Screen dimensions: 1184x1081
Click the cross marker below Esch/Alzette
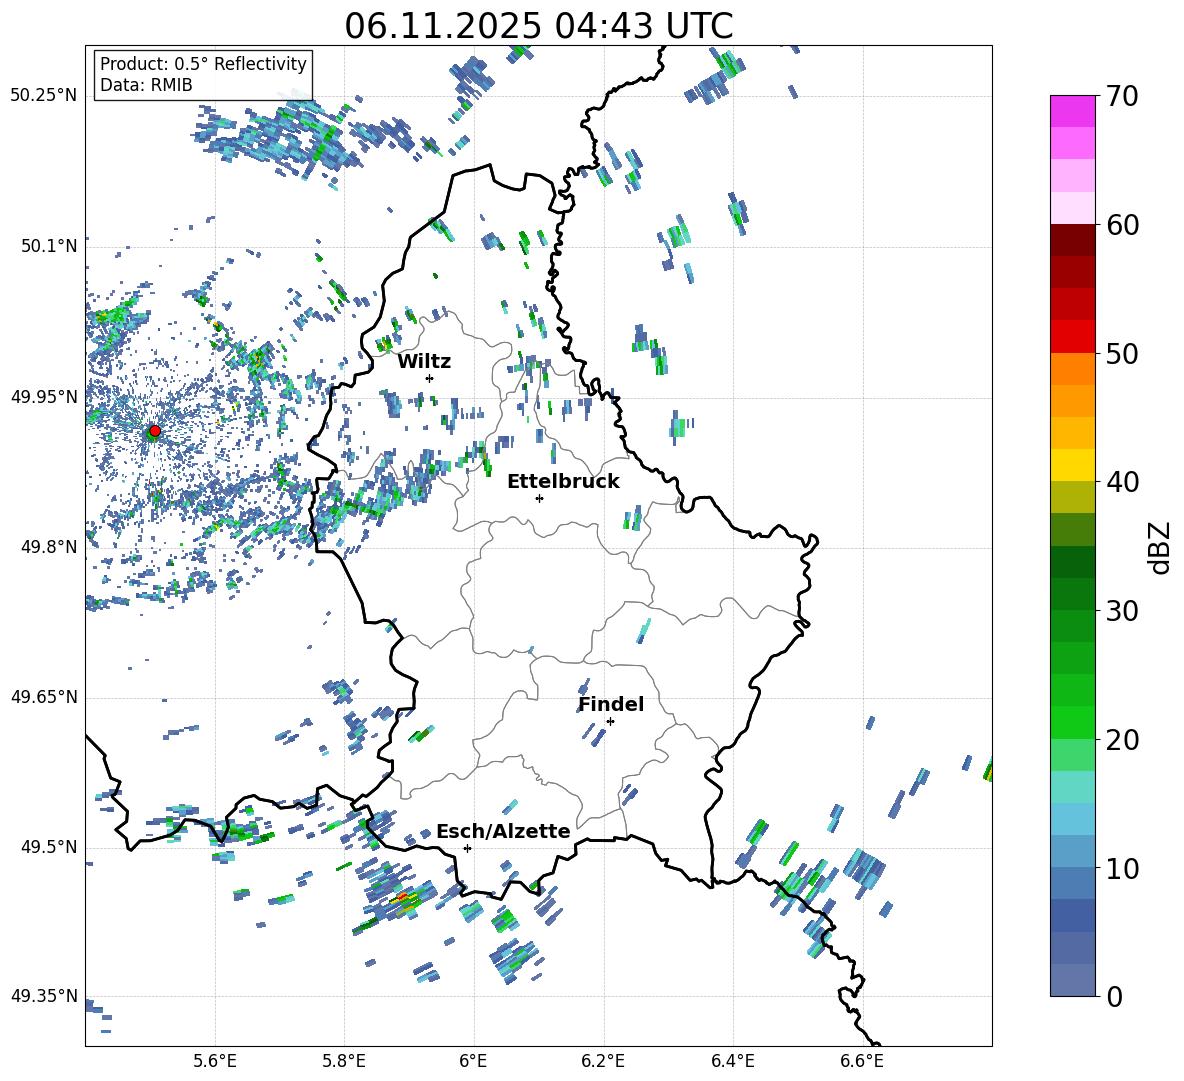[467, 848]
